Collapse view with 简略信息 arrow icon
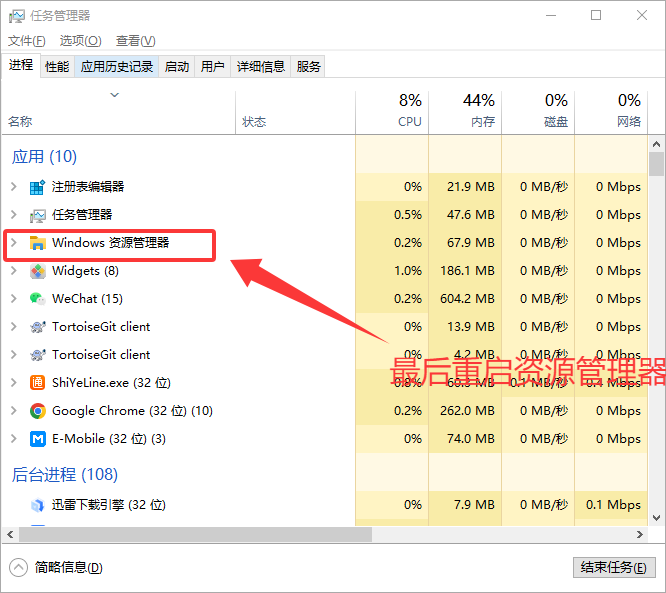The width and height of the screenshot is (666, 593). pyautogui.click(x=18, y=568)
